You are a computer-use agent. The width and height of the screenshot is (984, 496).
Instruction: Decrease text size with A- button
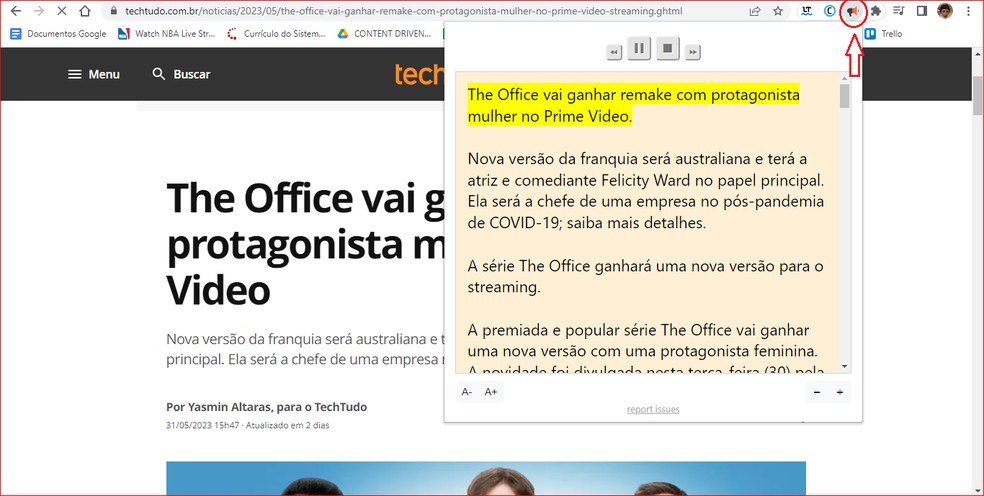[467, 392]
